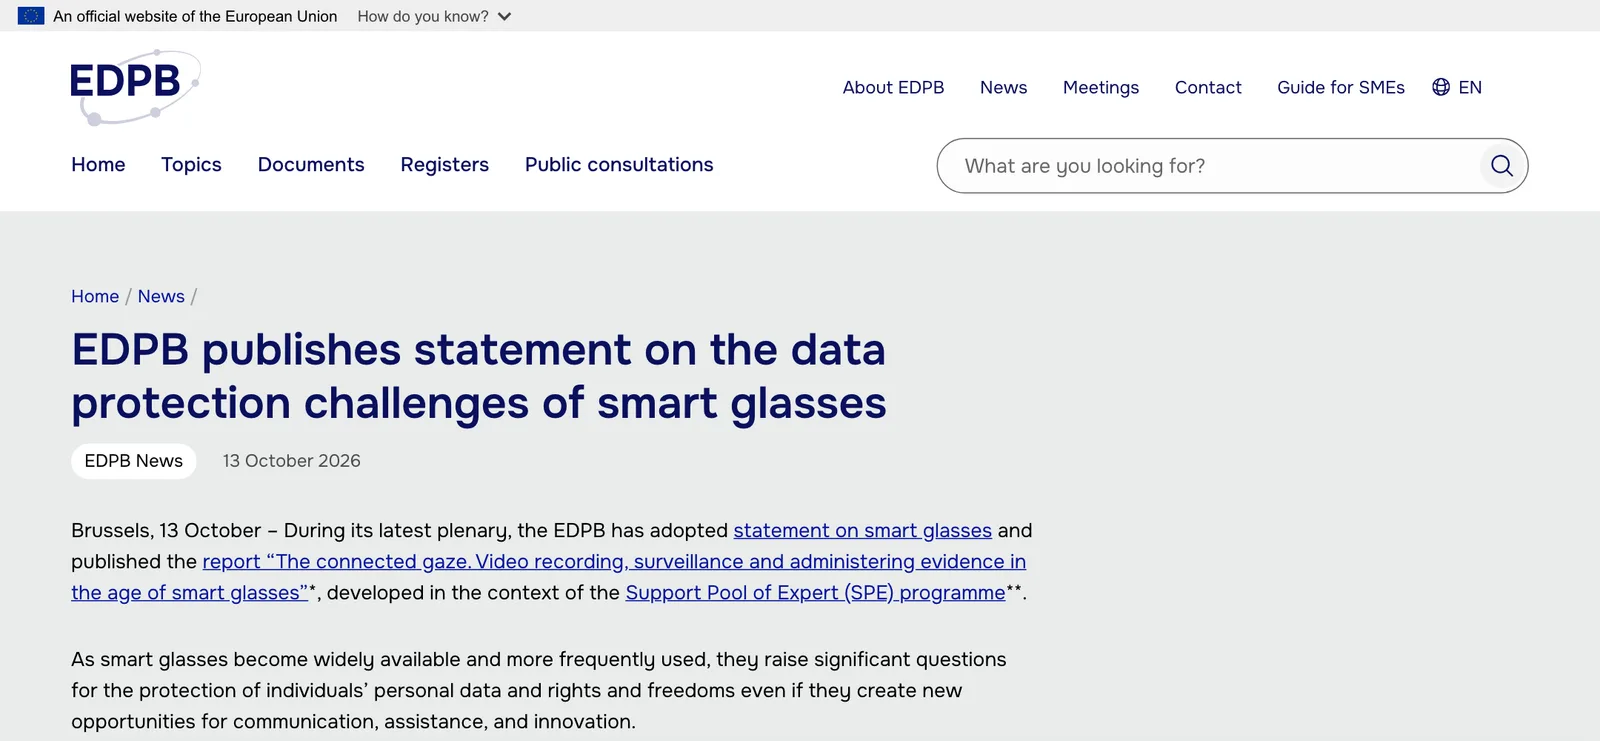The width and height of the screenshot is (1600, 741).
Task: Click the EDPB logo
Action: click(x=135, y=87)
